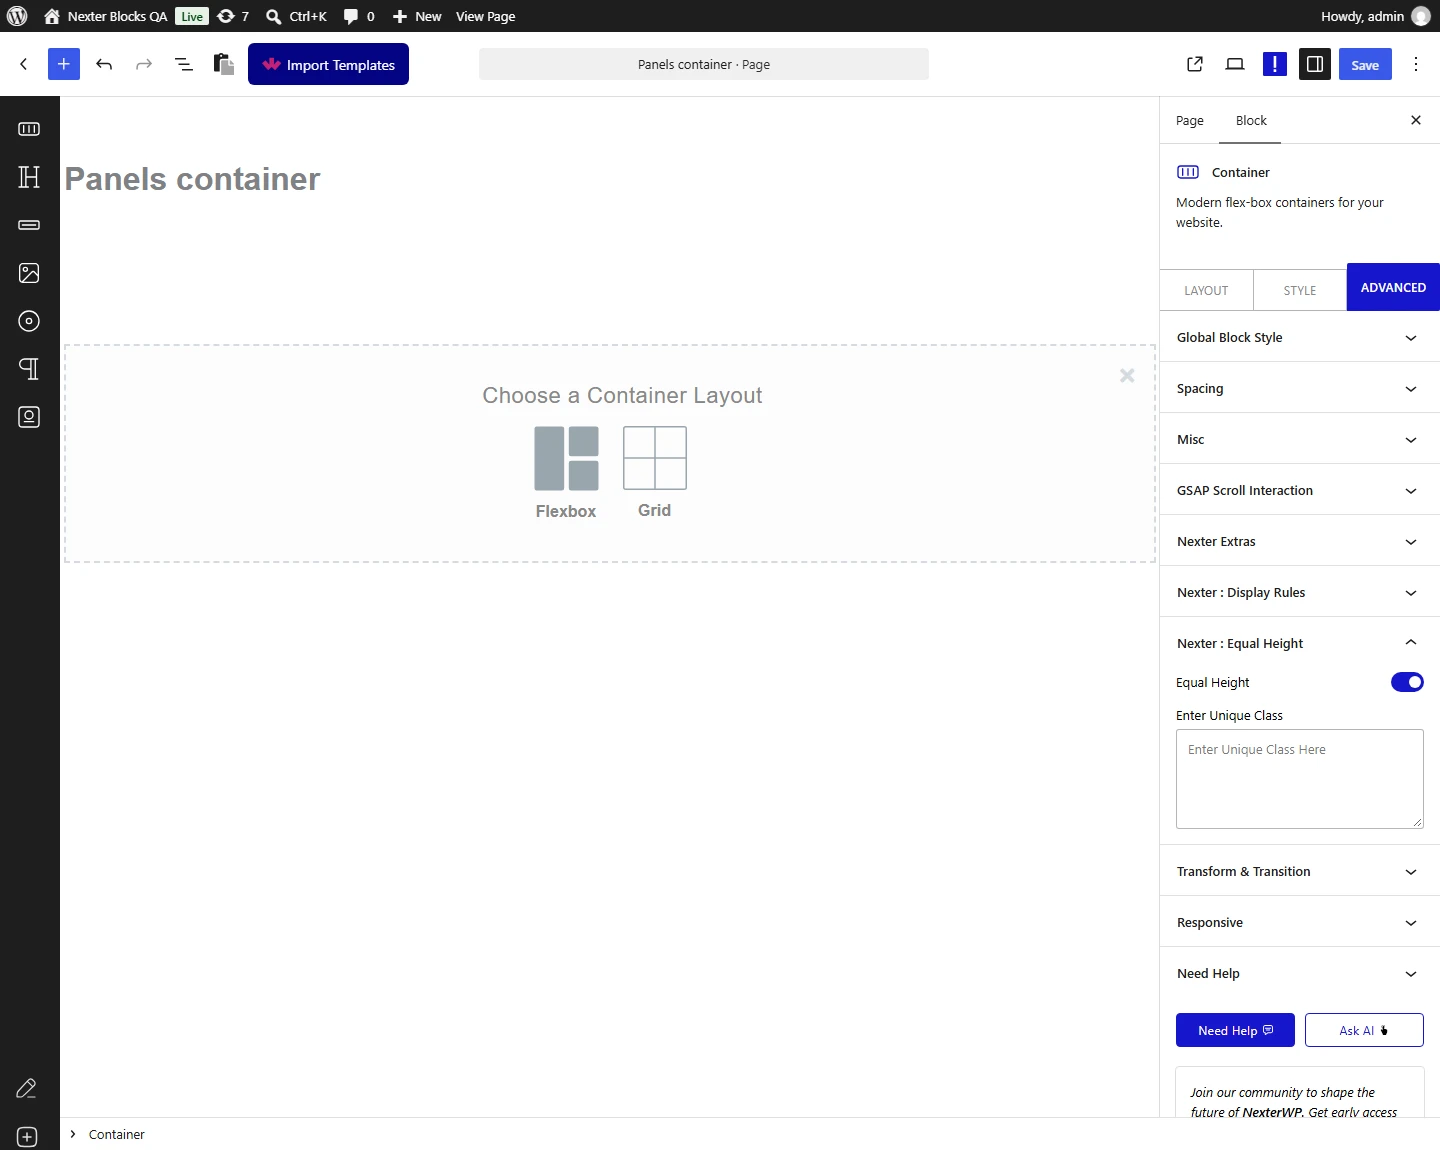Switch to the Style tab
Screen dimensions: 1440x1150
pos(1300,290)
